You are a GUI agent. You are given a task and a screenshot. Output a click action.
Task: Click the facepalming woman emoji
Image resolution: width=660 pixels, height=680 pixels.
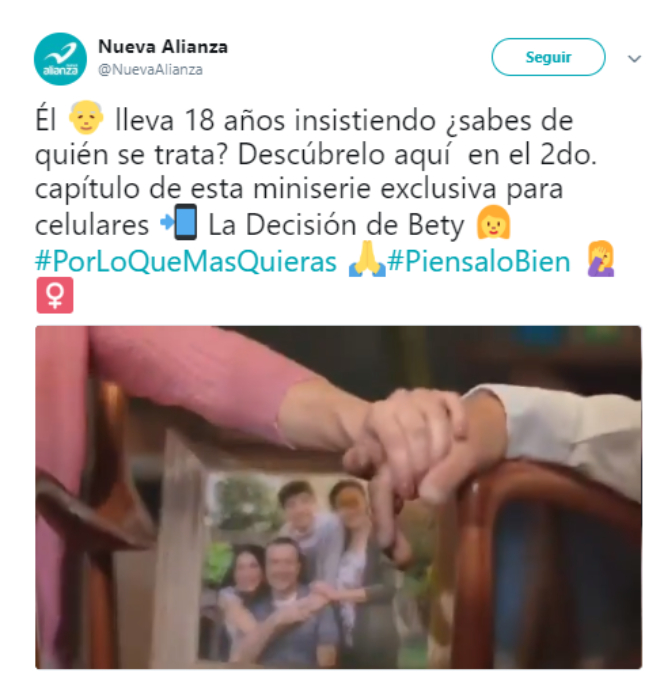(x=601, y=259)
